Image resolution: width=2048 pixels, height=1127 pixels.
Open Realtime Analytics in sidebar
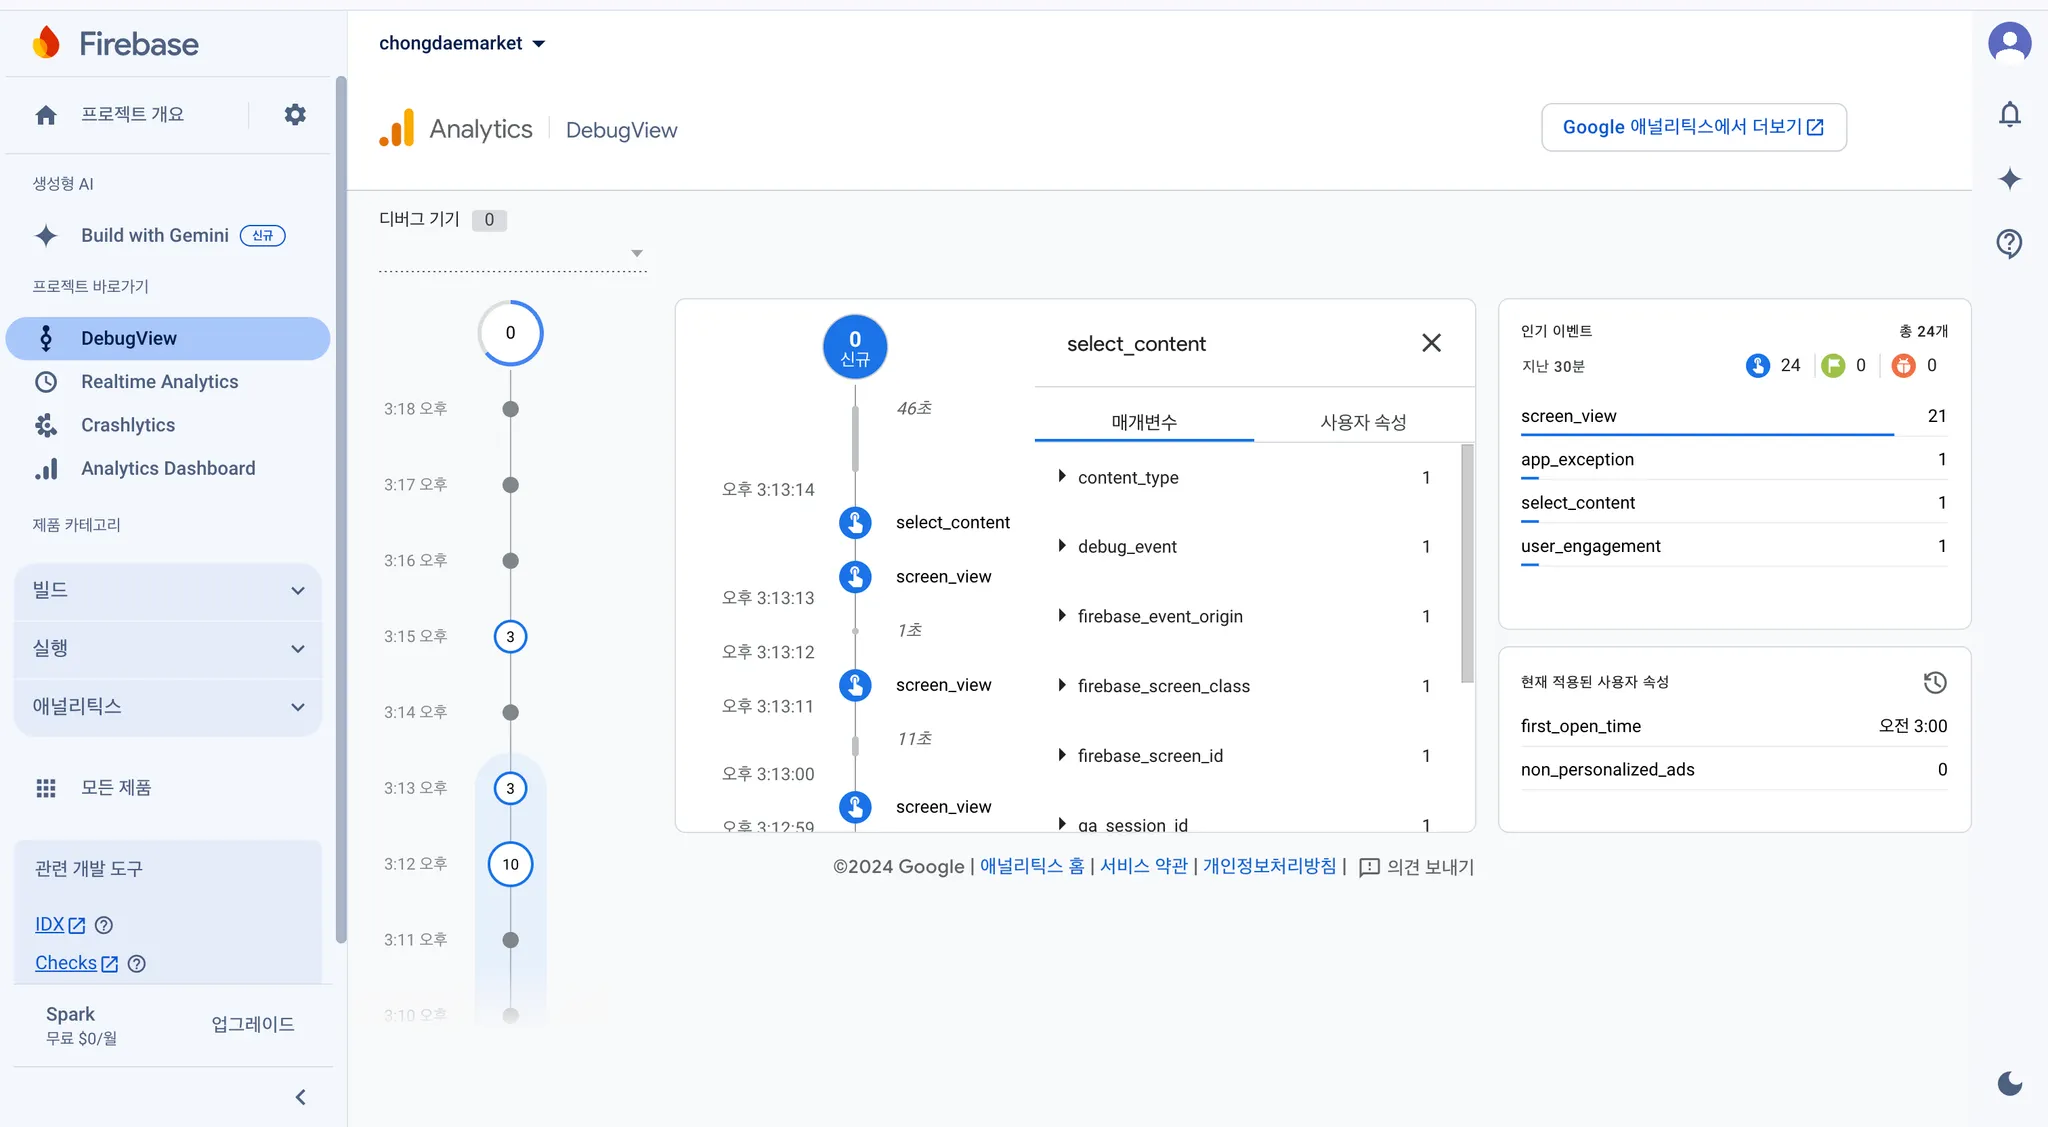point(160,382)
